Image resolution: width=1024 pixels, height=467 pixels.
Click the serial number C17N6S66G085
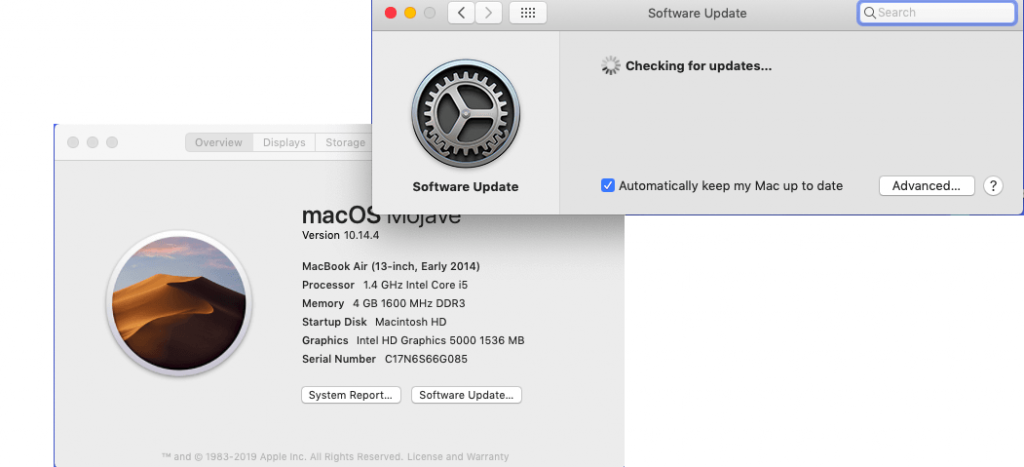click(x=426, y=359)
